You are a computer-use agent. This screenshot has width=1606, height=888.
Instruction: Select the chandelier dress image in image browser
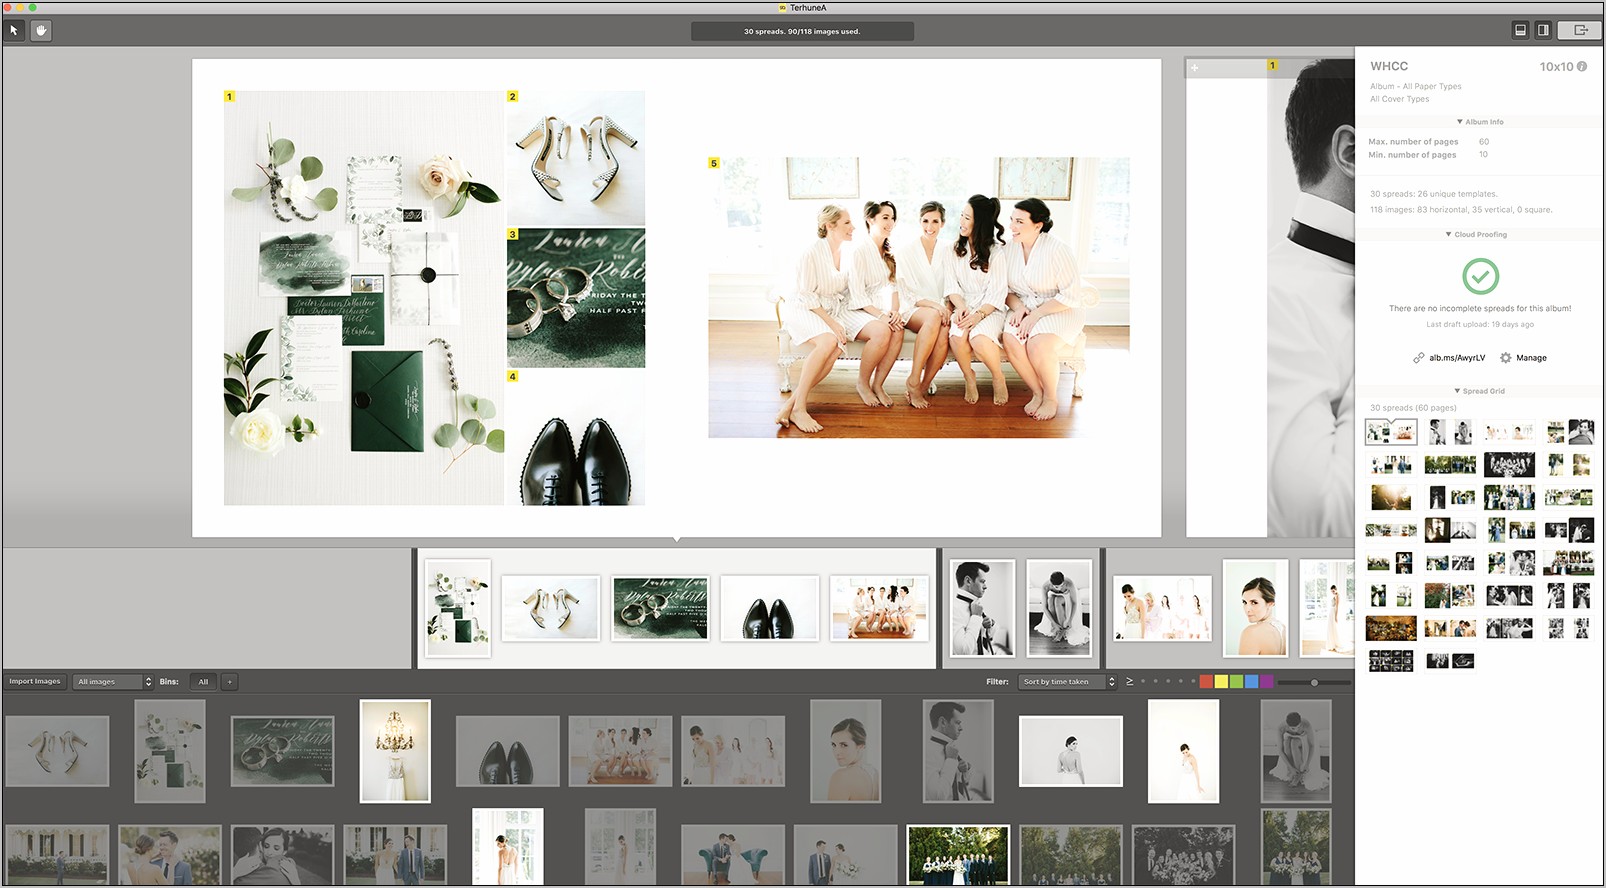(x=395, y=751)
